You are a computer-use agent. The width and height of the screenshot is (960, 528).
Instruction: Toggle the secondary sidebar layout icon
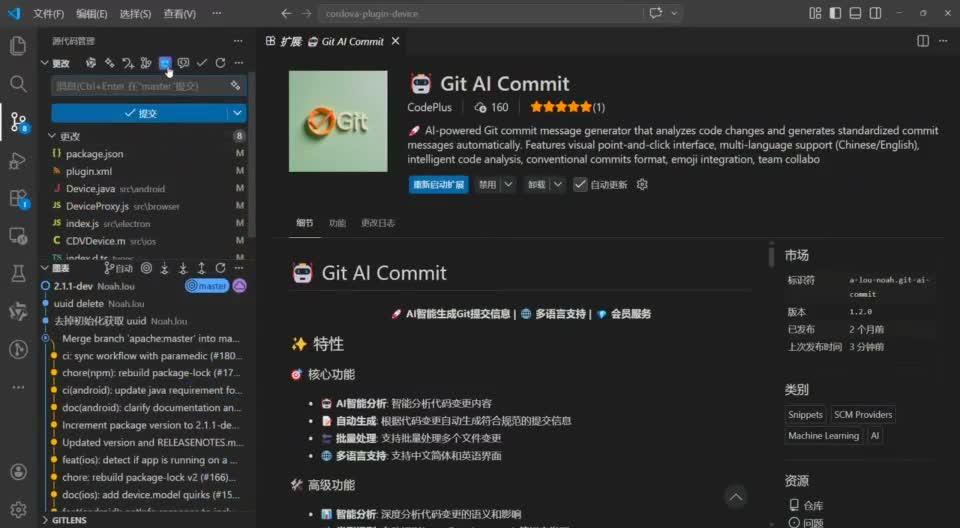[x=876, y=13]
